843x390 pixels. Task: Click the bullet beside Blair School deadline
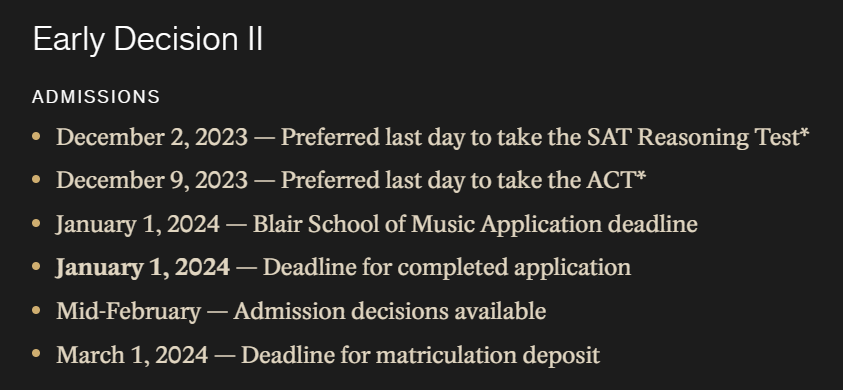tap(36, 223)
